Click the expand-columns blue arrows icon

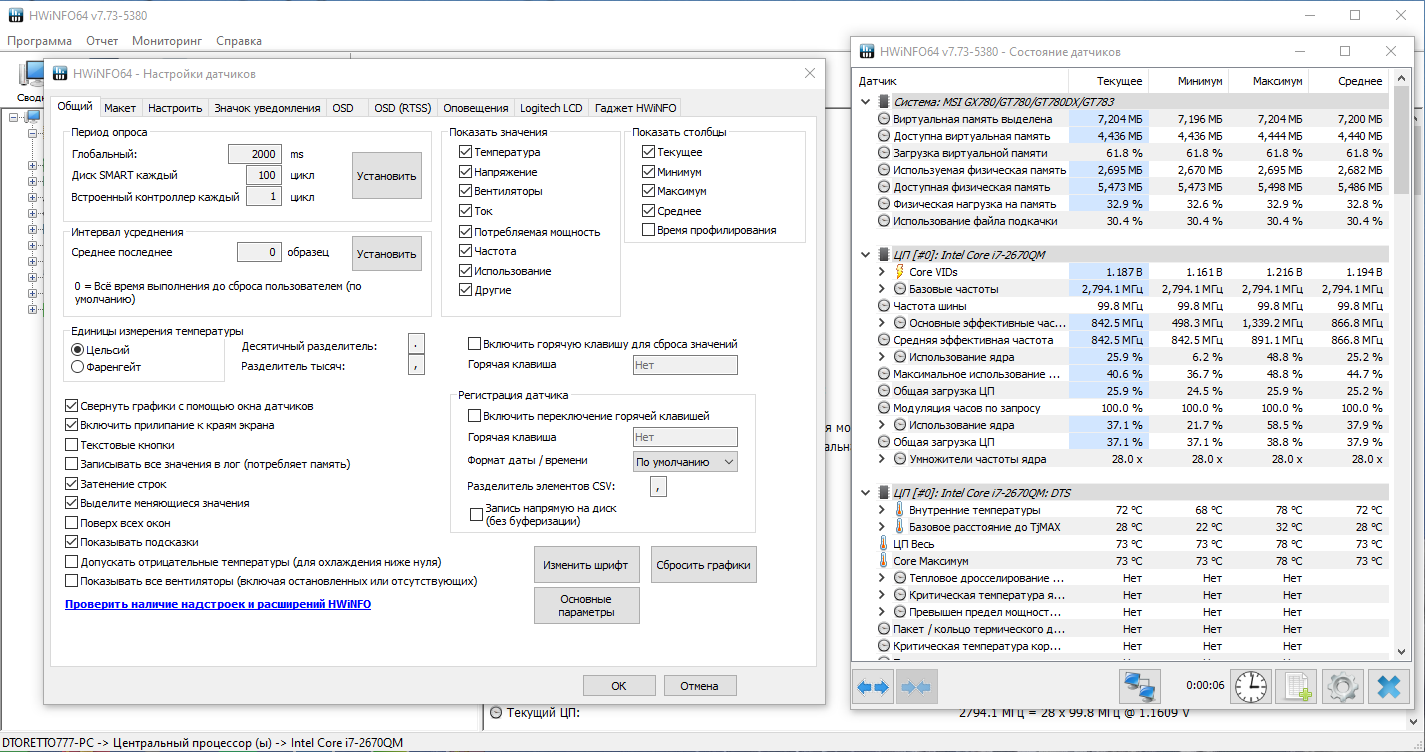point(873,687)
